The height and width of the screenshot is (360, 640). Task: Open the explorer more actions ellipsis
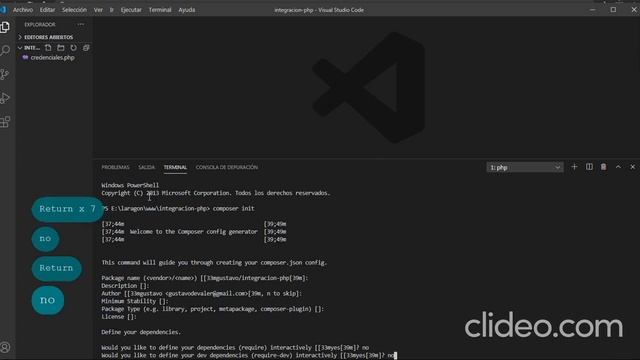[x=81, y=24]
